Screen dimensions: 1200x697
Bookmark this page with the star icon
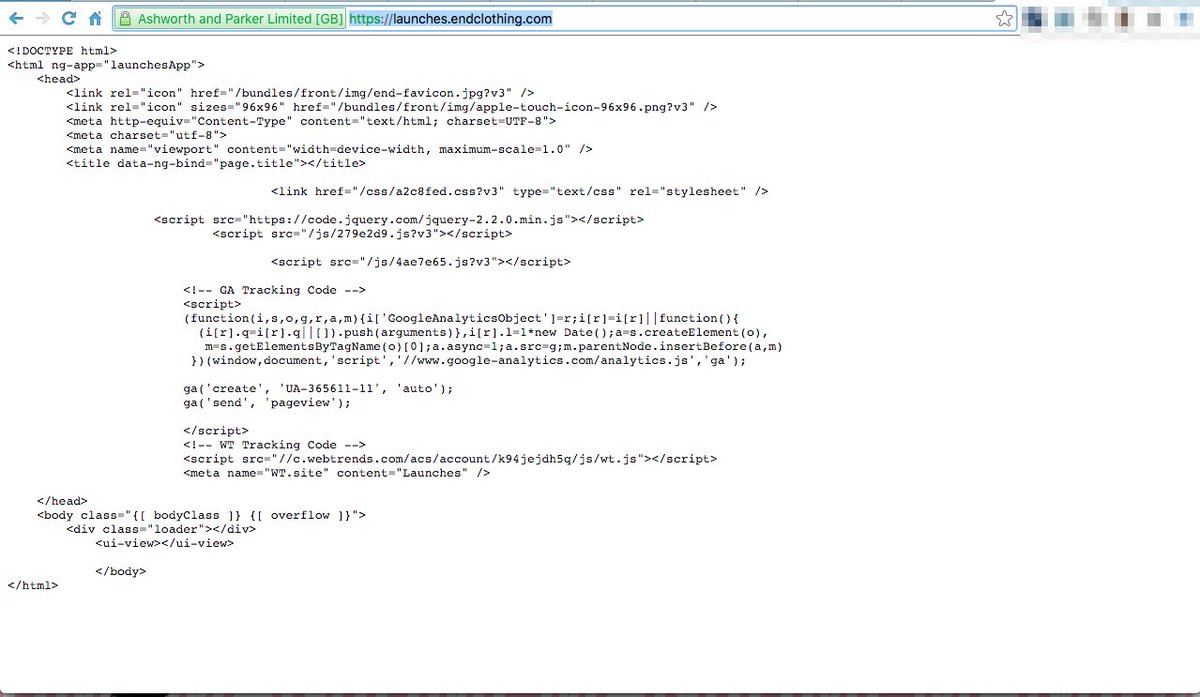click(1004, 18)
